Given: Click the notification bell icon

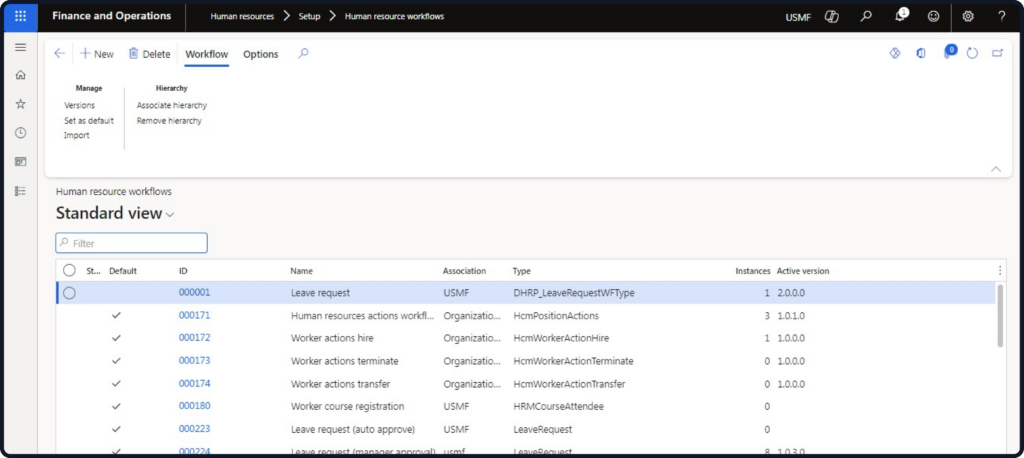Looking at the screenshot, I should pyautogui.click(x=900, y=16).
